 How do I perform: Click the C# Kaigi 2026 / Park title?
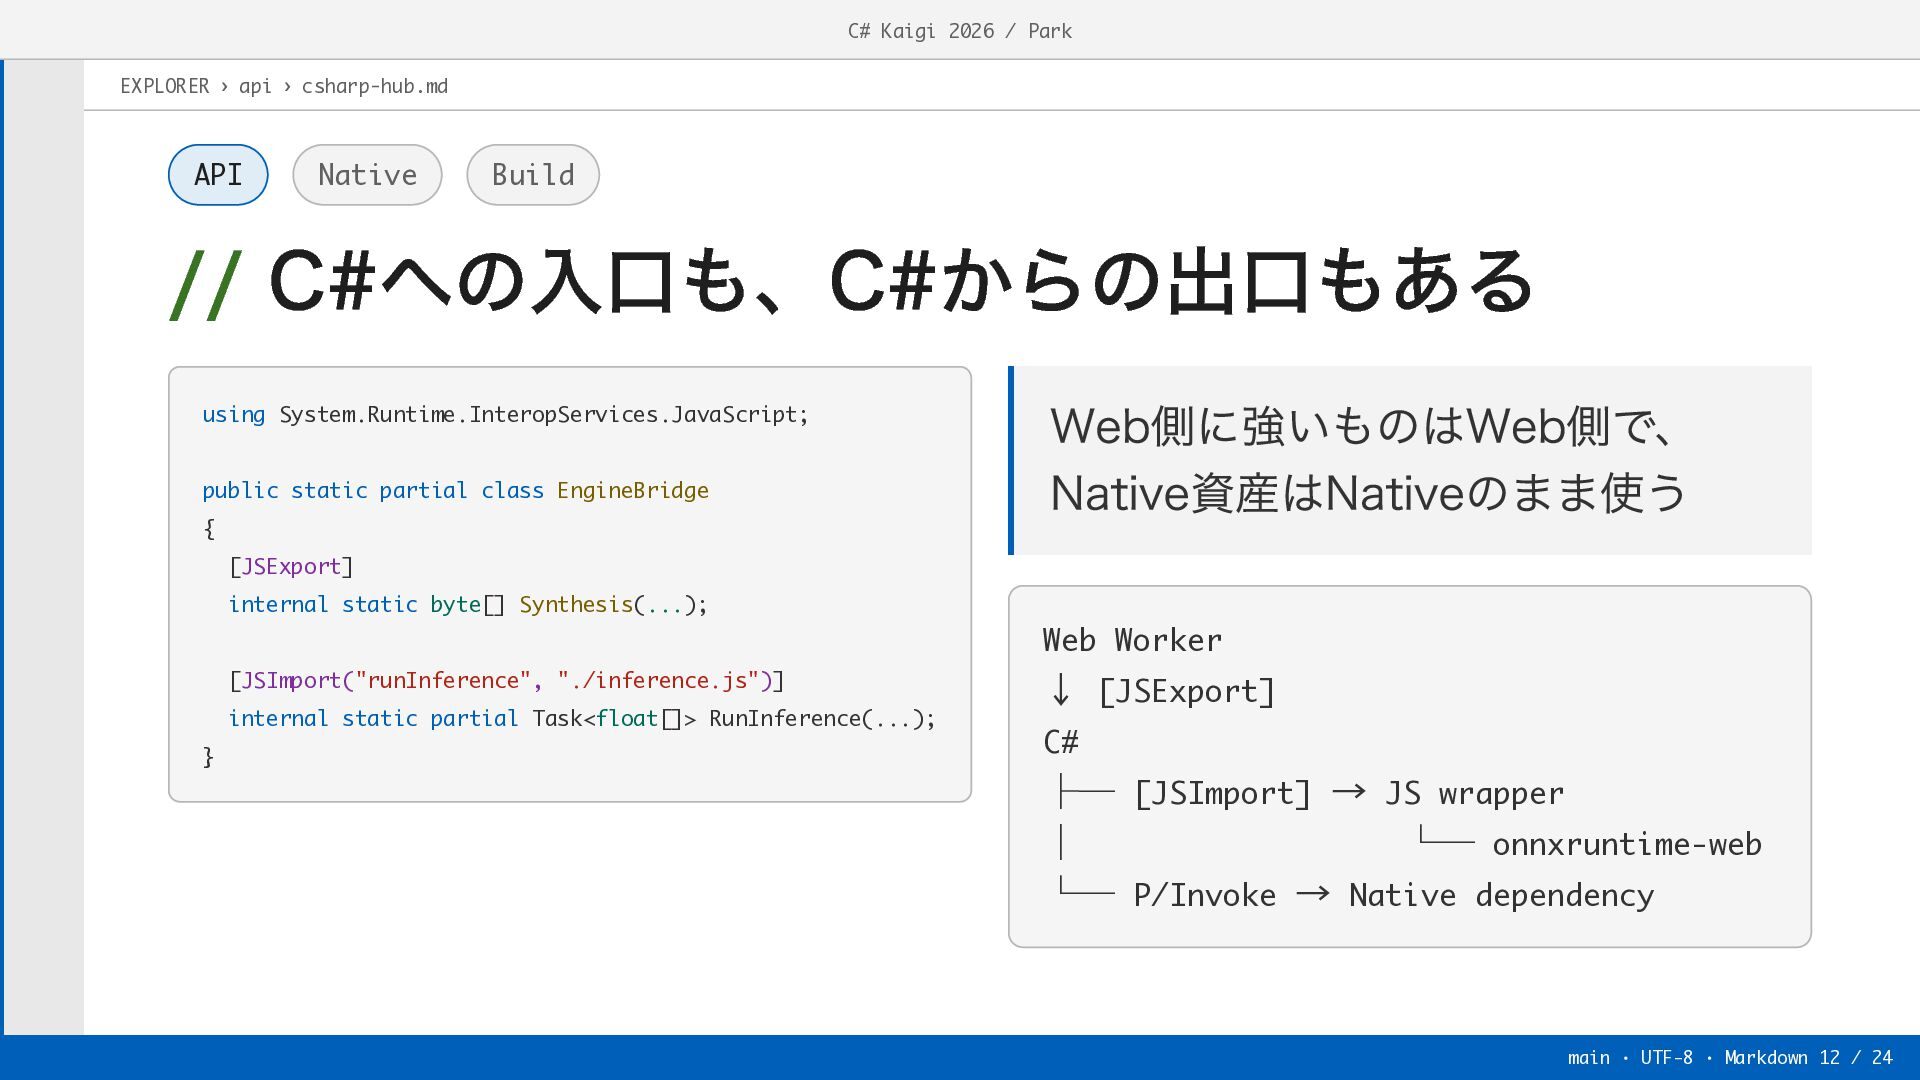click(x=960, y=31)
